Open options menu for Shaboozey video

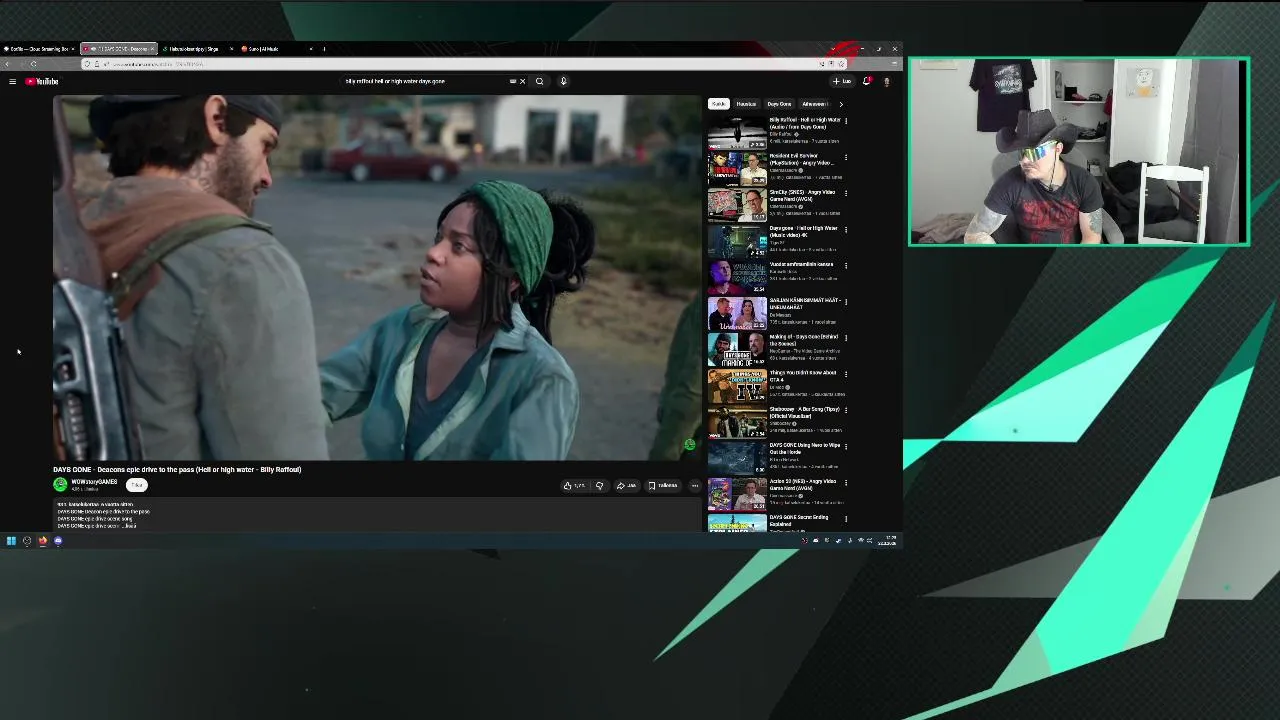pos(846,410)
